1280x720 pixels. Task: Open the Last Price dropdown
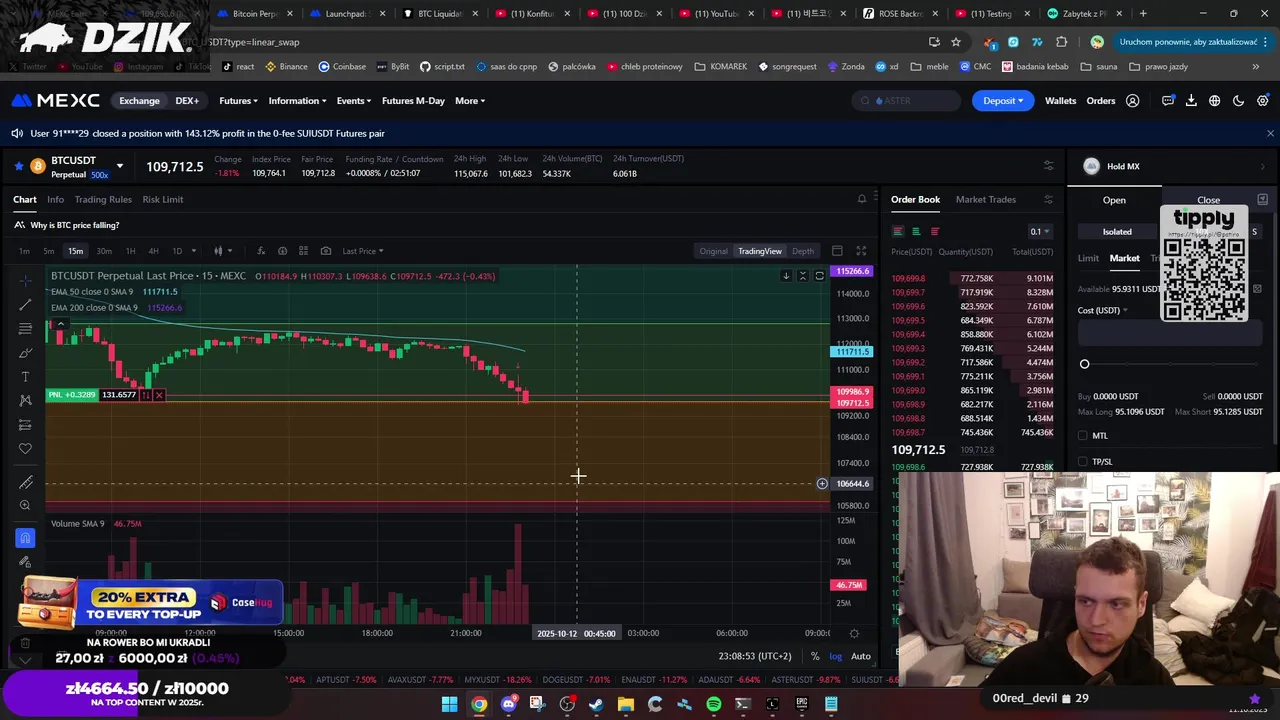click(x=363, y=251)
